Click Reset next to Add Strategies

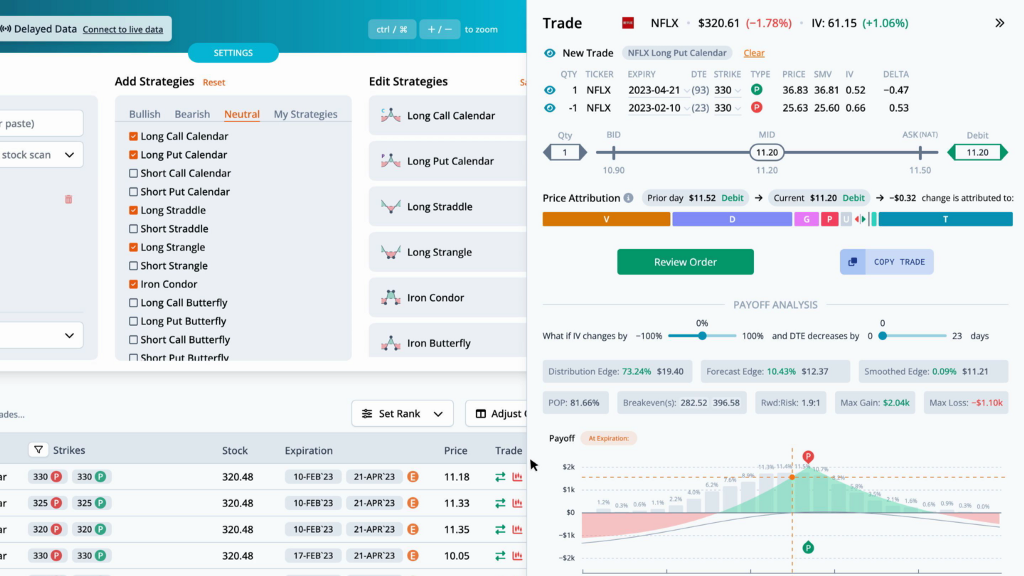[x=214, y=82]
